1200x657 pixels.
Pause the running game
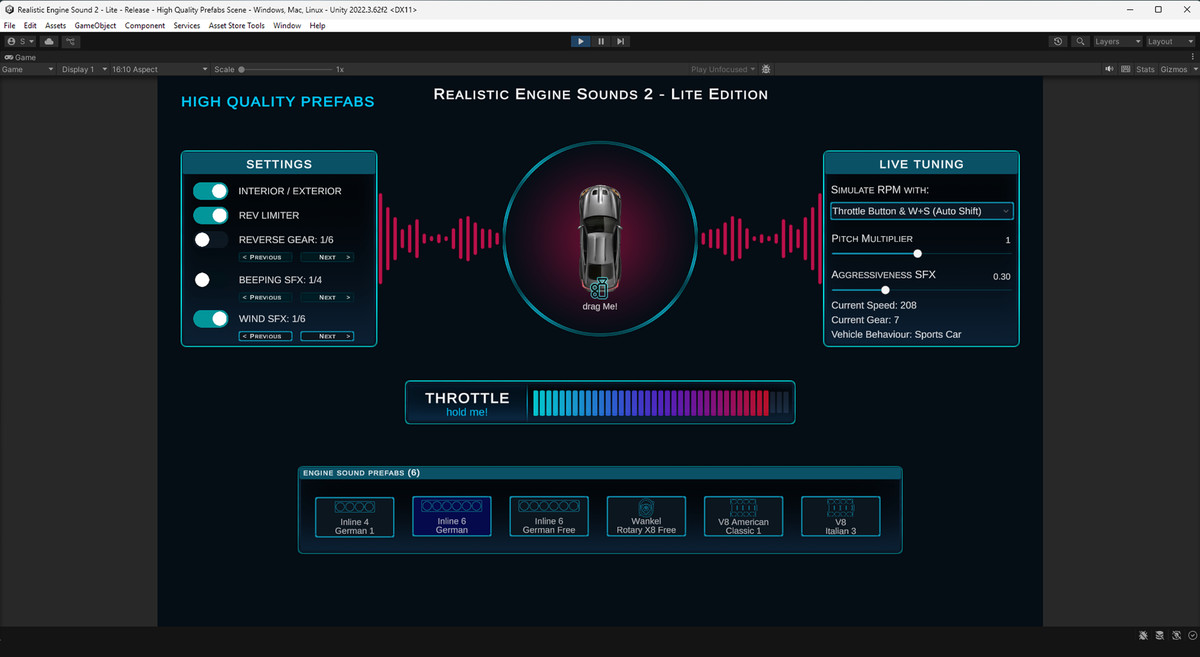click(x=601, y=41)
